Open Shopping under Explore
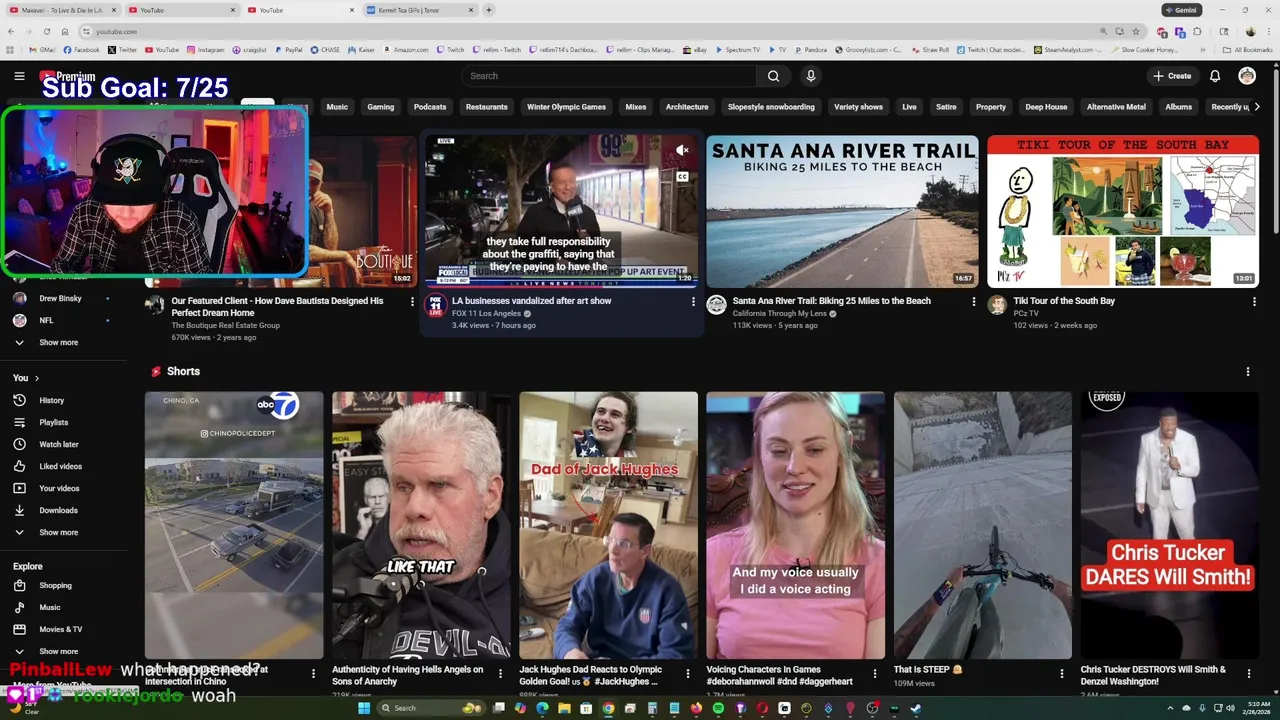The height and width of the screenshot is (720, 1280). (x=55, y=585)
